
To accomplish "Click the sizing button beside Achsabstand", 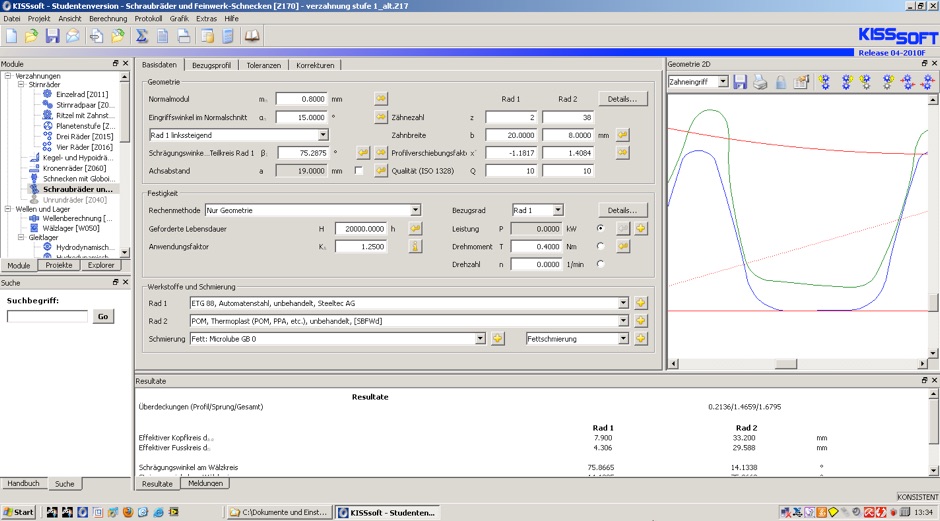I will click(381, 171).
